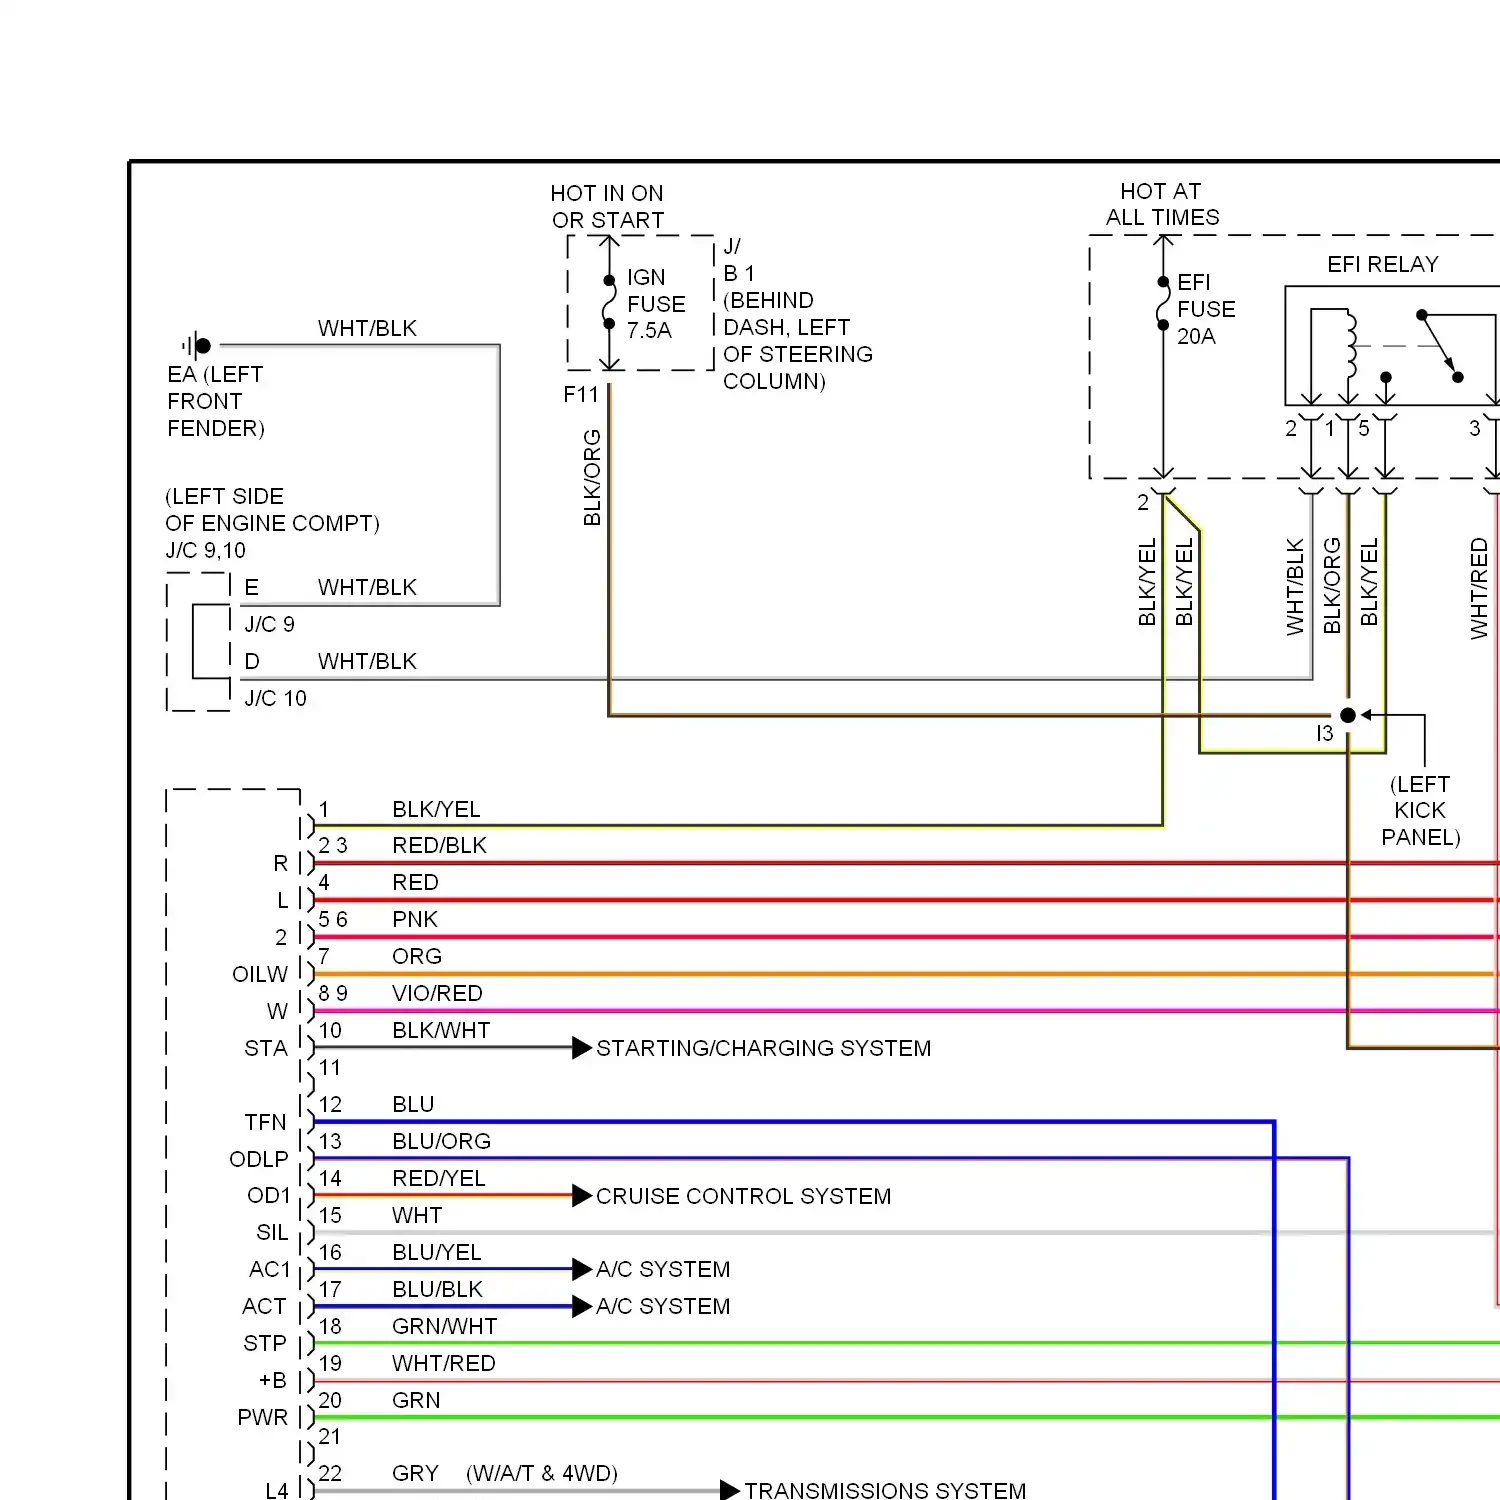Click the HOT AT ALL TIMES label
This screenshot has height=1500, width=1500.
pyautogui.click(x=1162, y=204)
